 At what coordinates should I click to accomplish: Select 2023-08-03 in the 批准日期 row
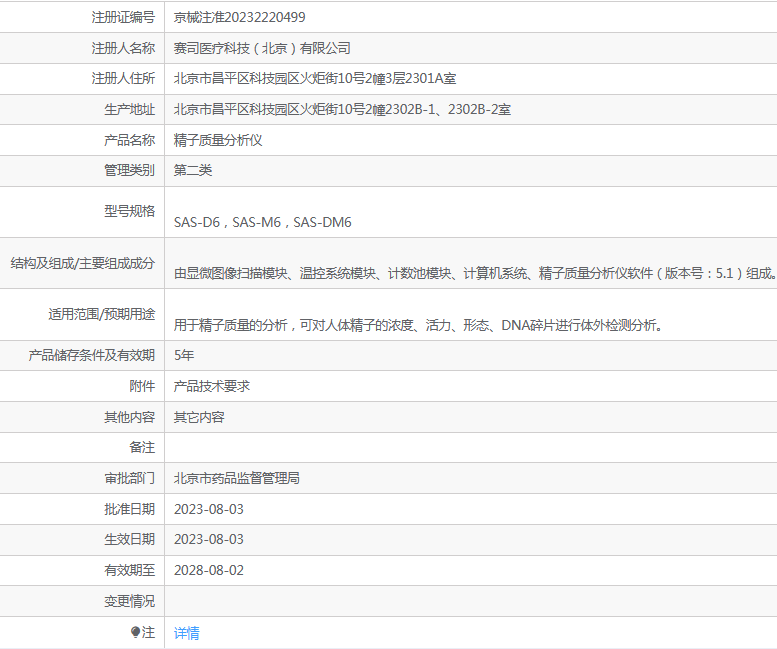tap(209, 509)
